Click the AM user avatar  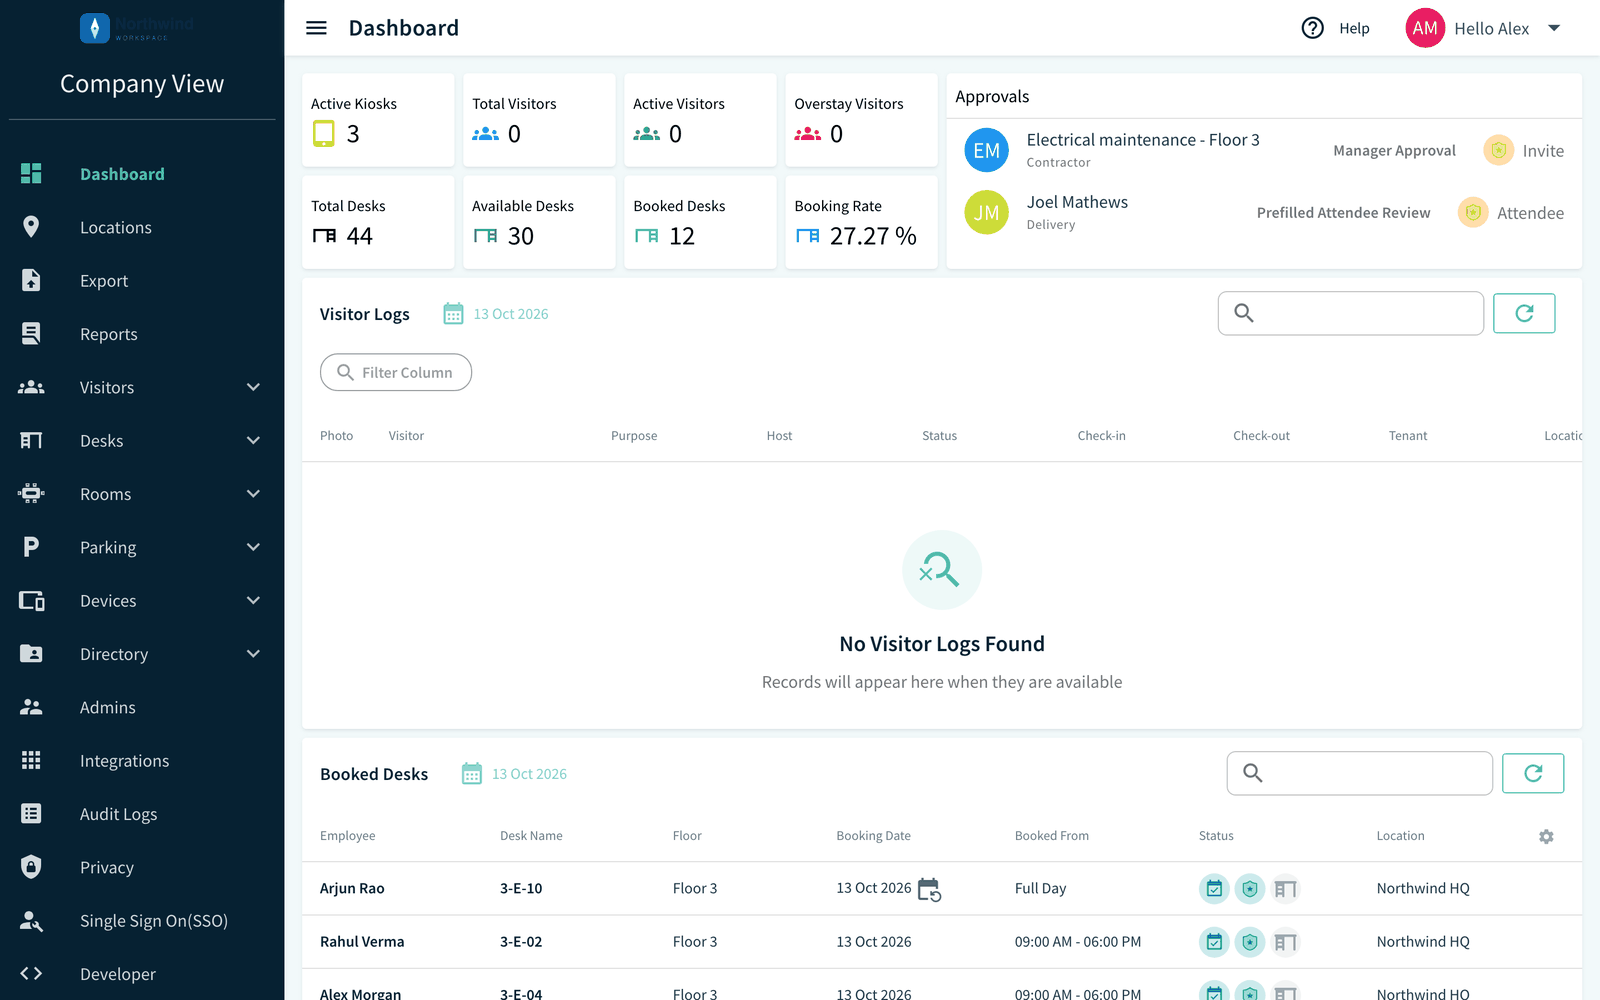click(x=1425, y=28)
